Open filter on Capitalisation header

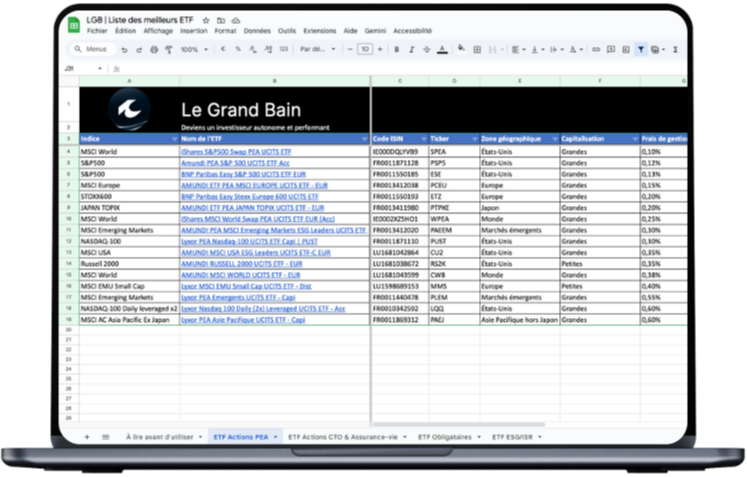click(635, 139)
